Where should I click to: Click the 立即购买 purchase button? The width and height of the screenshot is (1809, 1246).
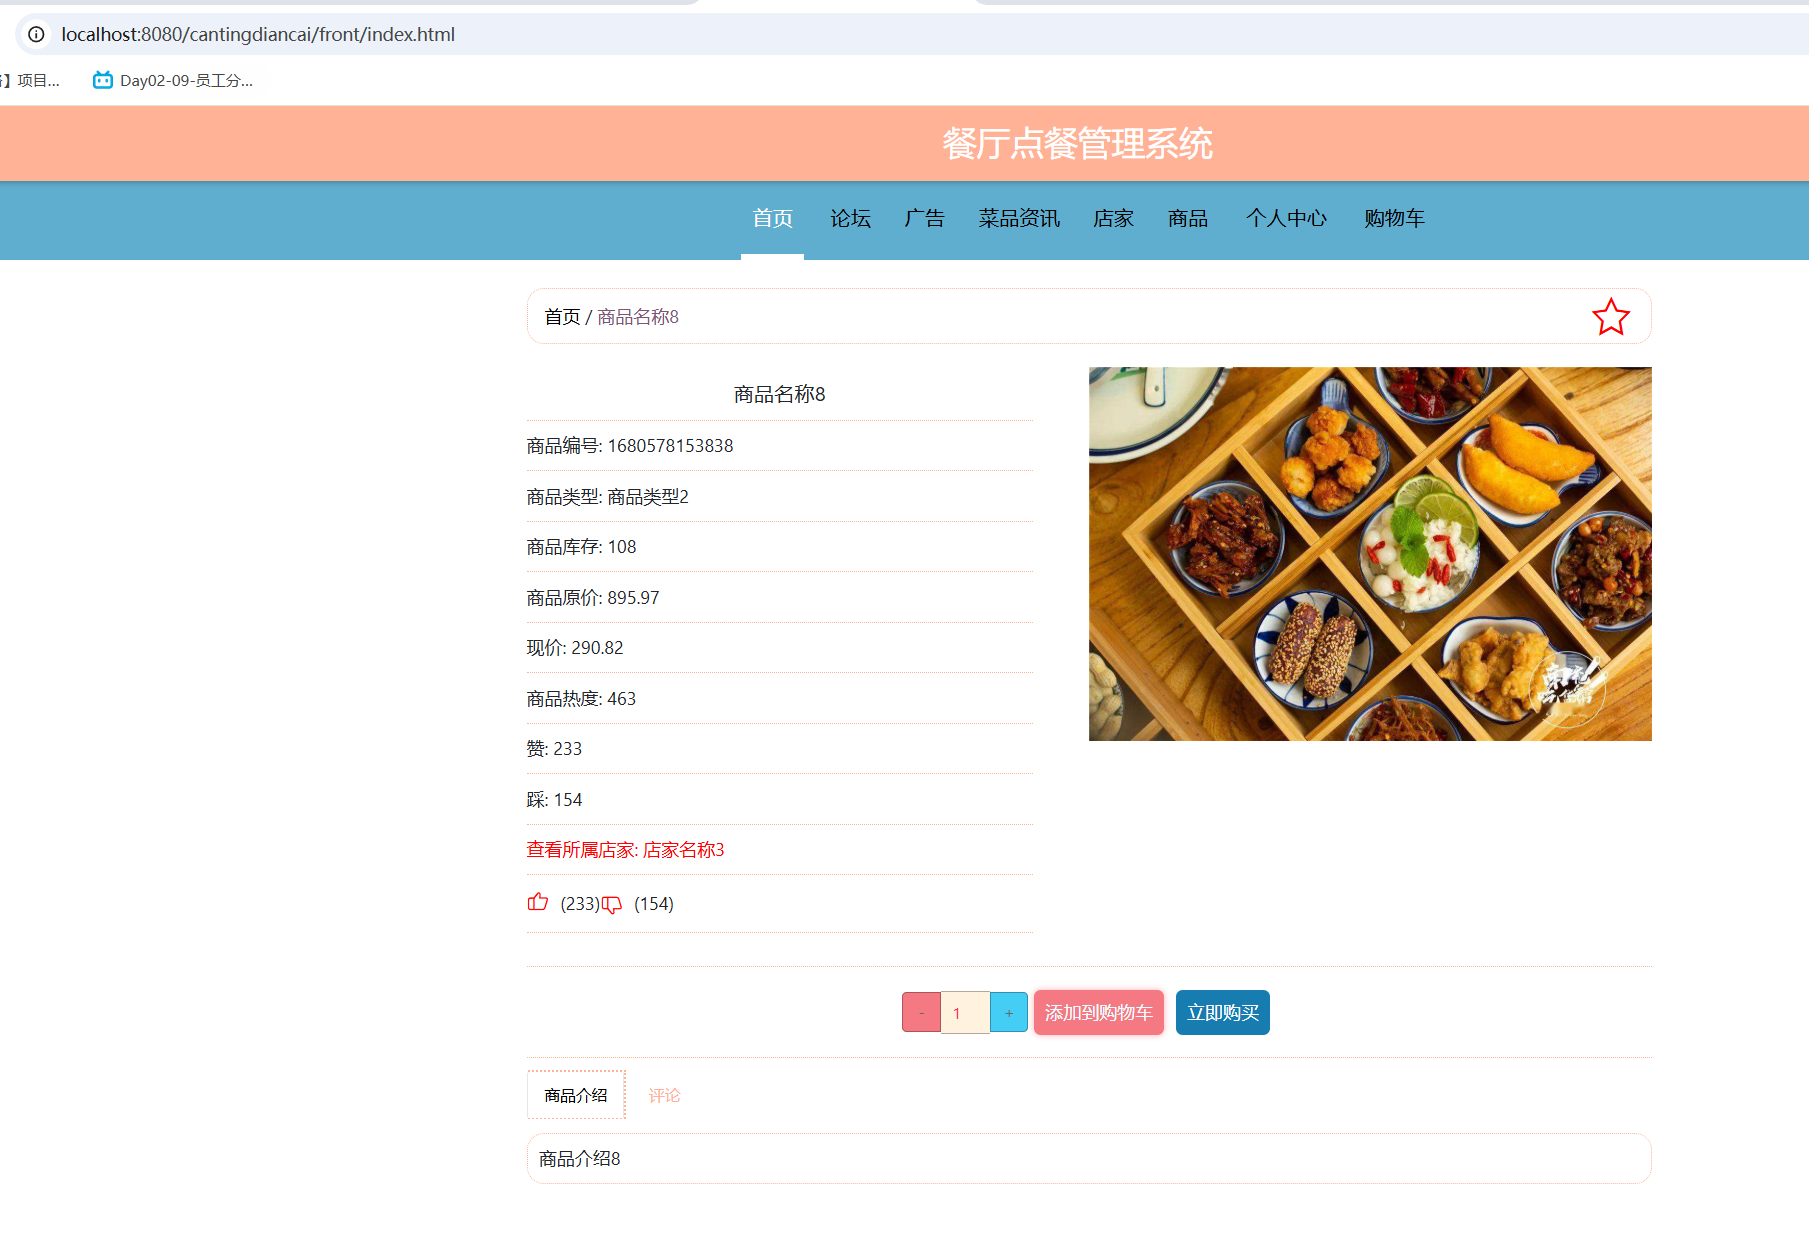coord(1222,1012)
